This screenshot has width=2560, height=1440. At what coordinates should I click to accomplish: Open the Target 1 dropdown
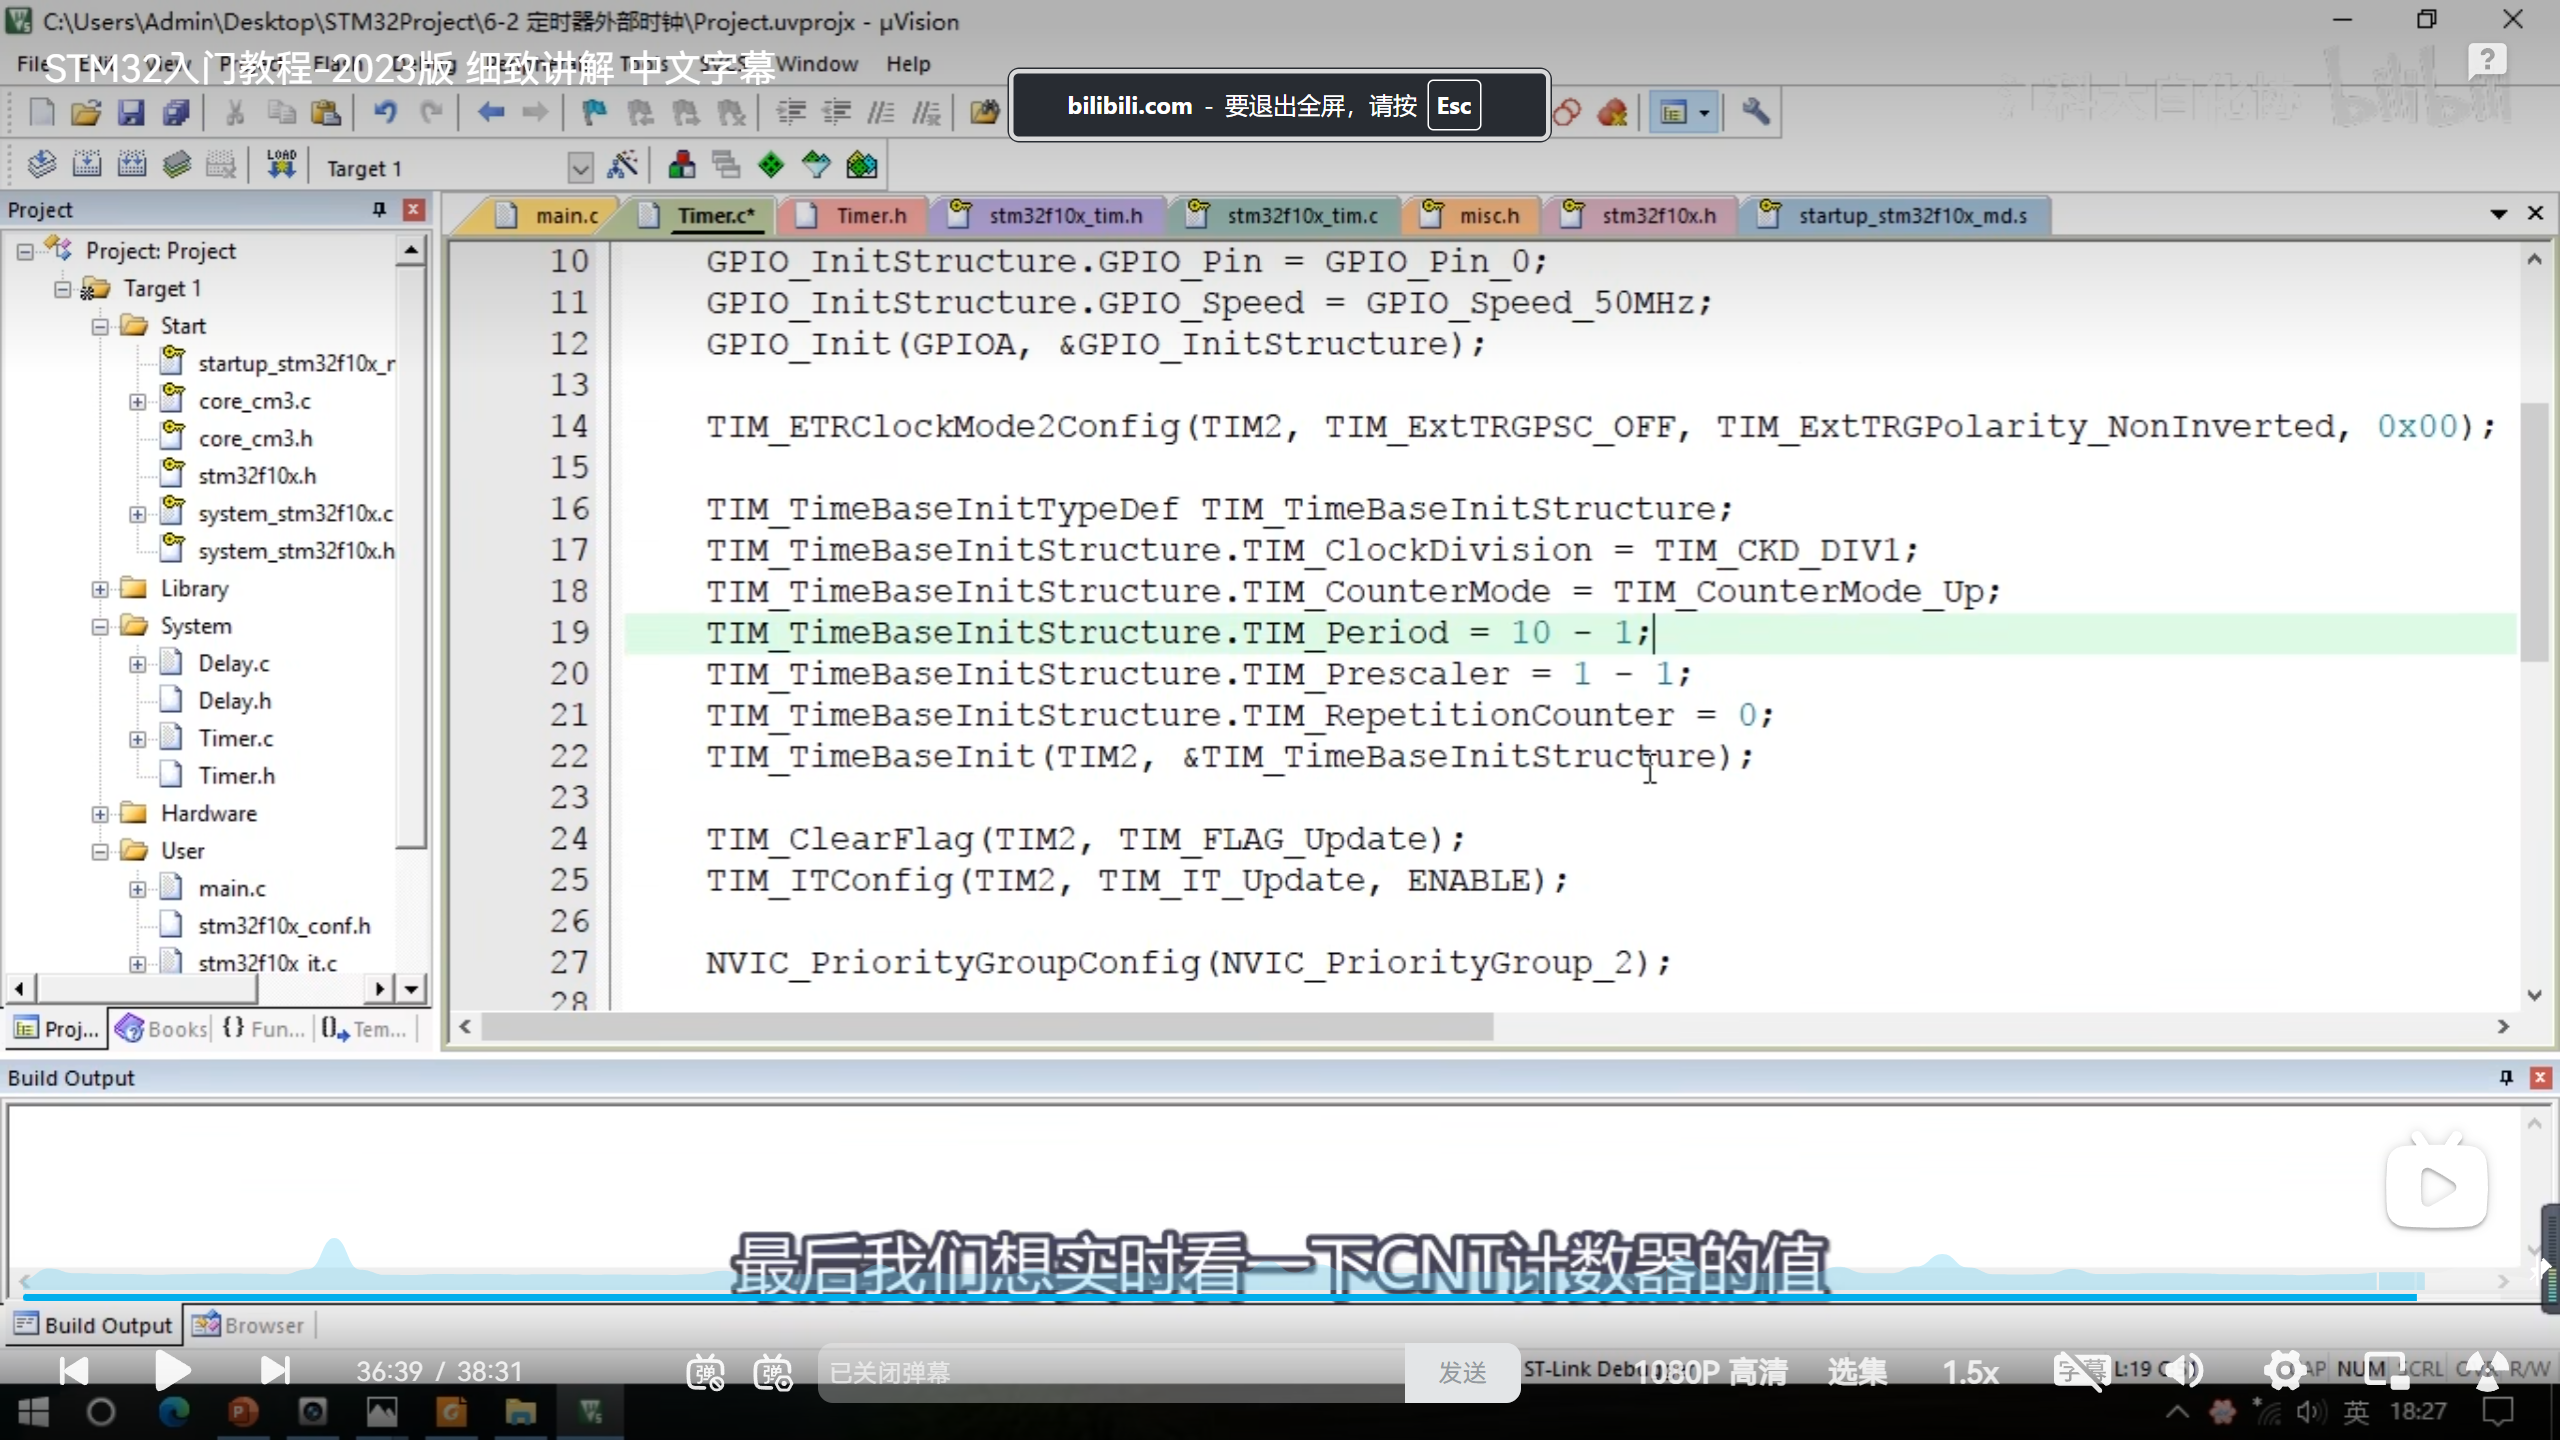[580, 168]
